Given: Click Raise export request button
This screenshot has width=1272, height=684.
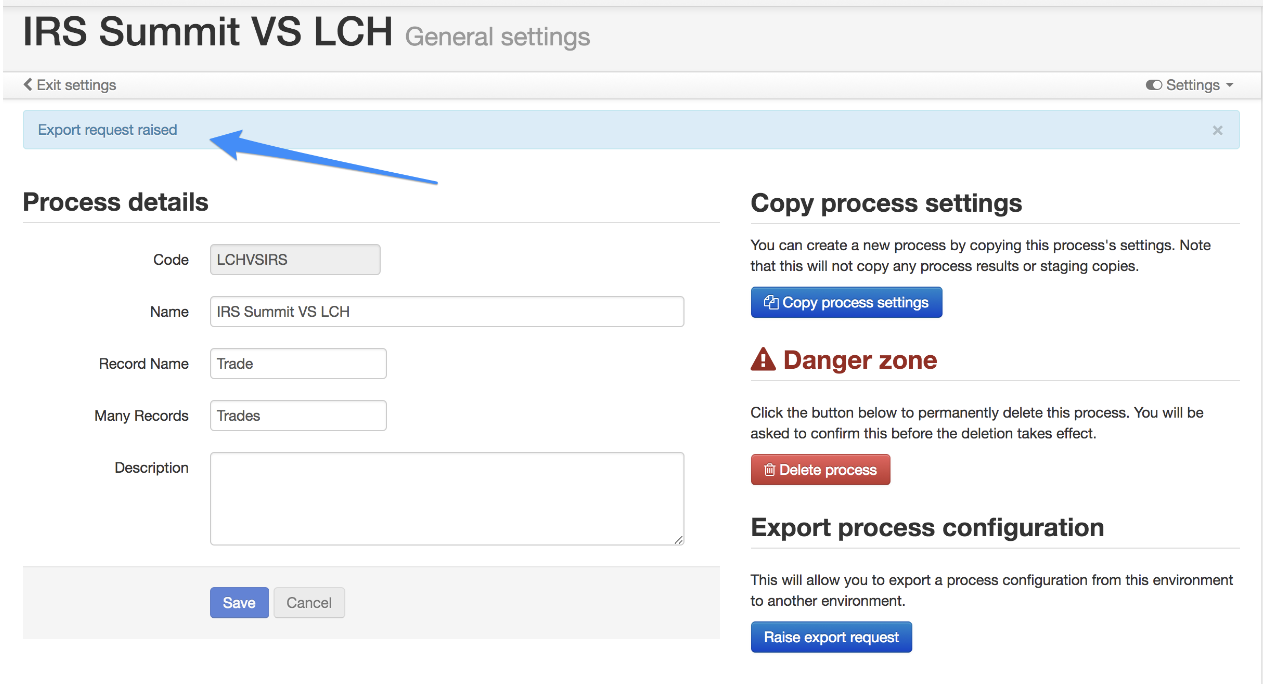Looking at the screenshot, I should [831, 637].
